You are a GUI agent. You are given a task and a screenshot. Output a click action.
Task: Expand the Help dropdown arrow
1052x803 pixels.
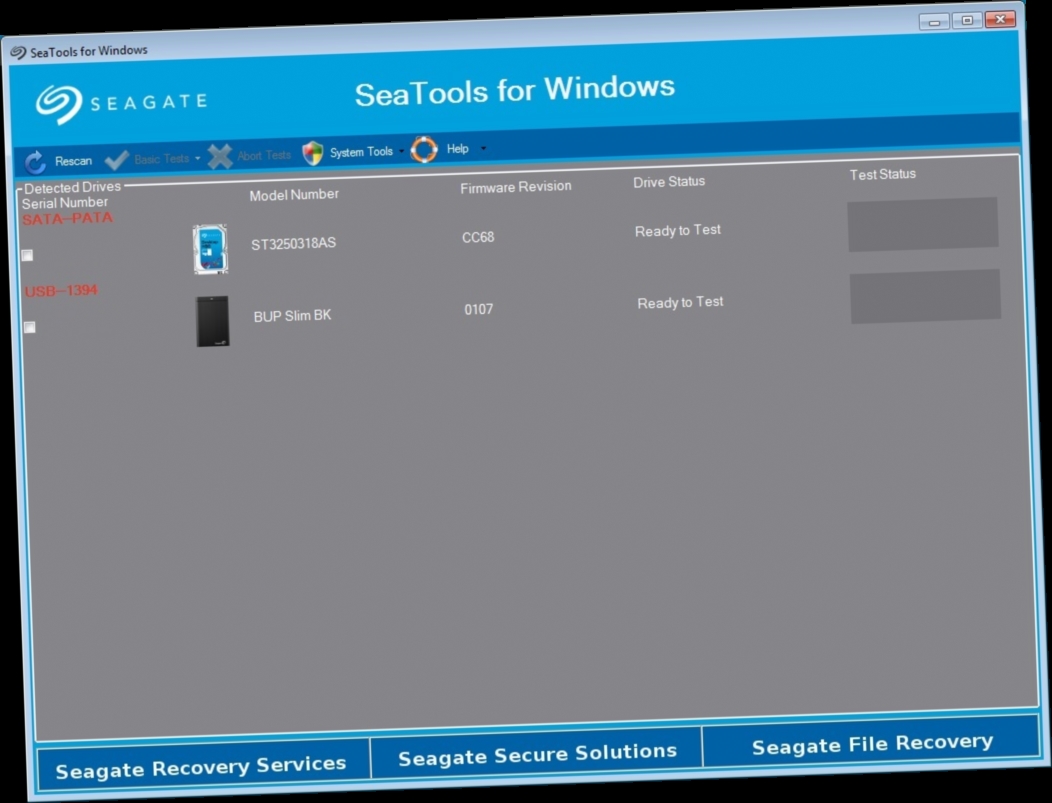tap(482, 148)
